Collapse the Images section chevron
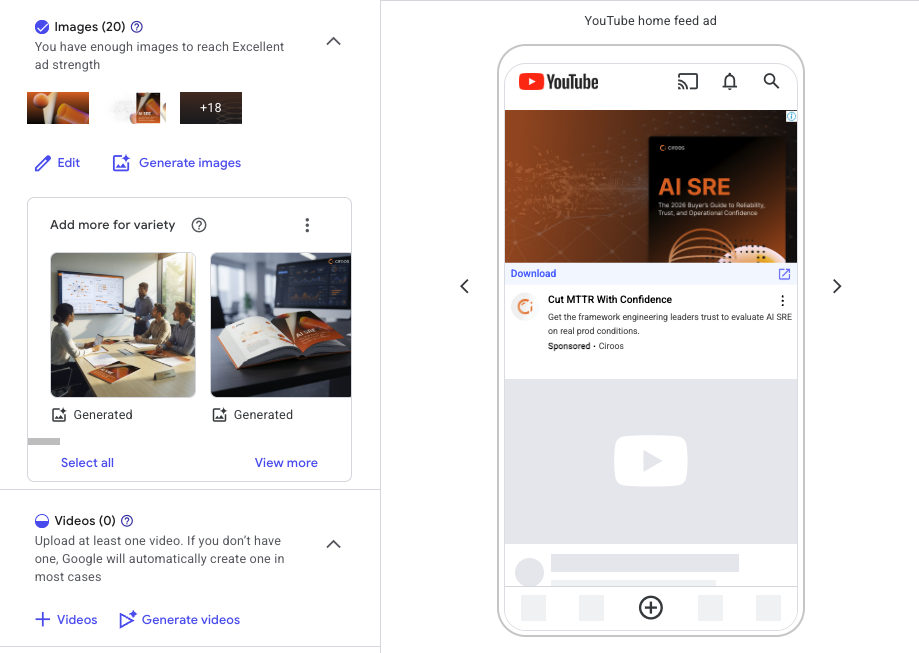The height and width of the screenshot is (653, 919). click(333, 41)
